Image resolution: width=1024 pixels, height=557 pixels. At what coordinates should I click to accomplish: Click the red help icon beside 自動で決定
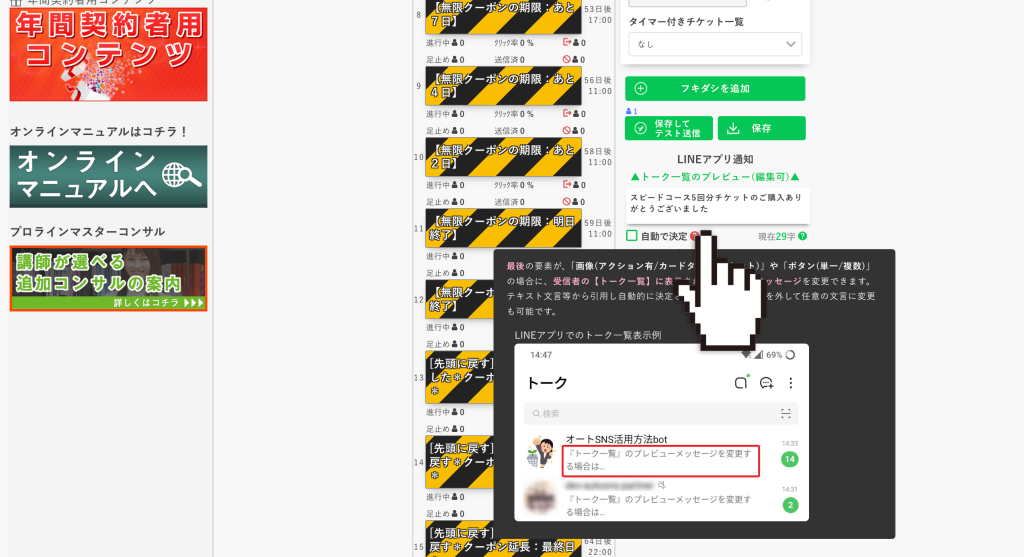(x=694, y=236)
